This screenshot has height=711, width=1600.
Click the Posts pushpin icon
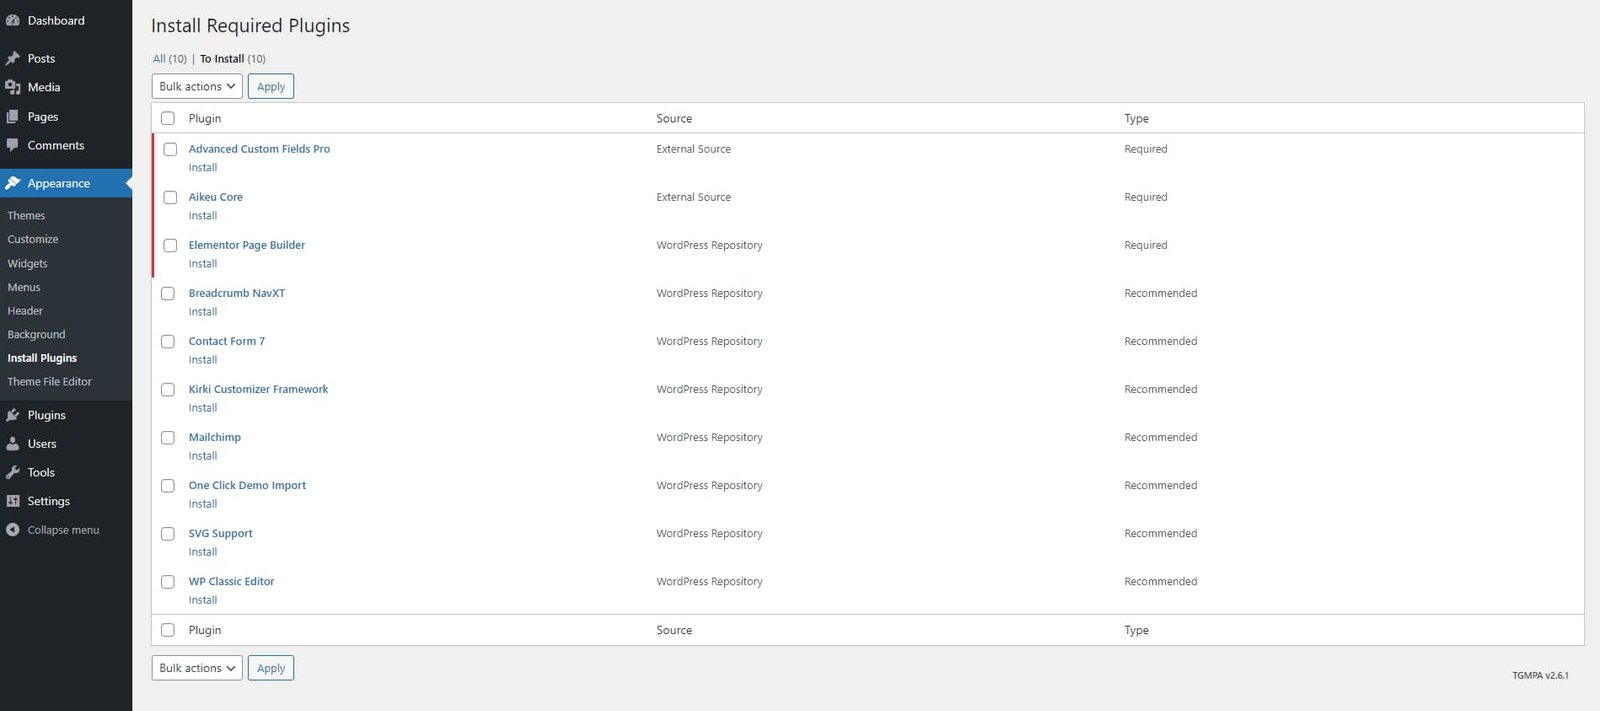13,59
